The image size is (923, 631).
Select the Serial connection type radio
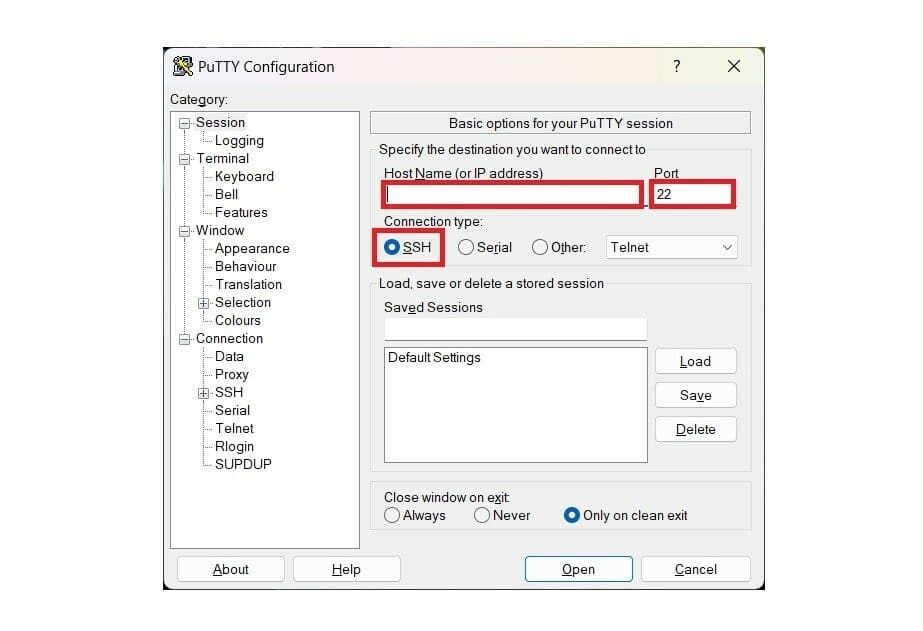[466, 247]
